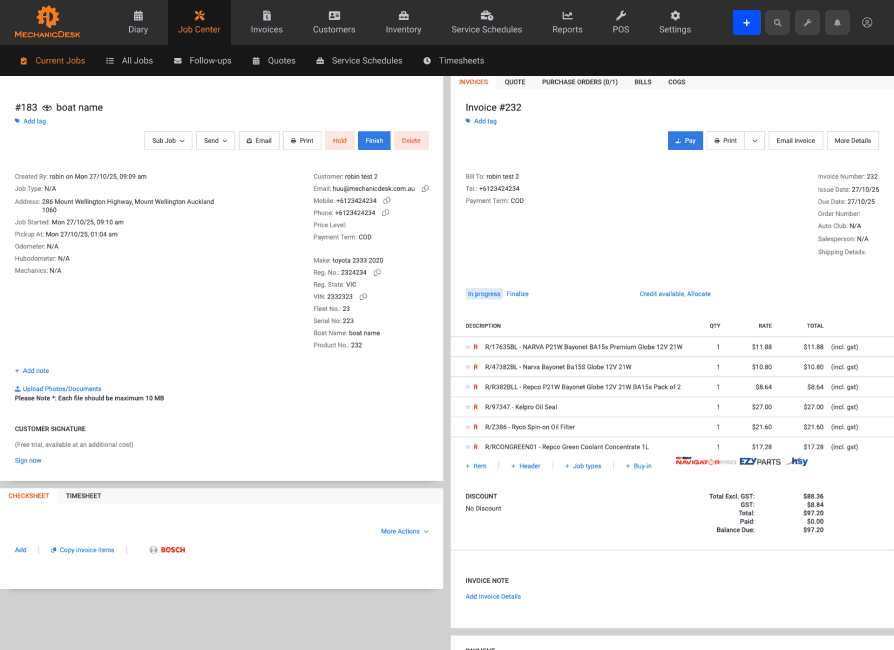The width and height of the screenshot is (894, 650).
Task: Click the blue Finish button
Action: [x=374, y=141]
